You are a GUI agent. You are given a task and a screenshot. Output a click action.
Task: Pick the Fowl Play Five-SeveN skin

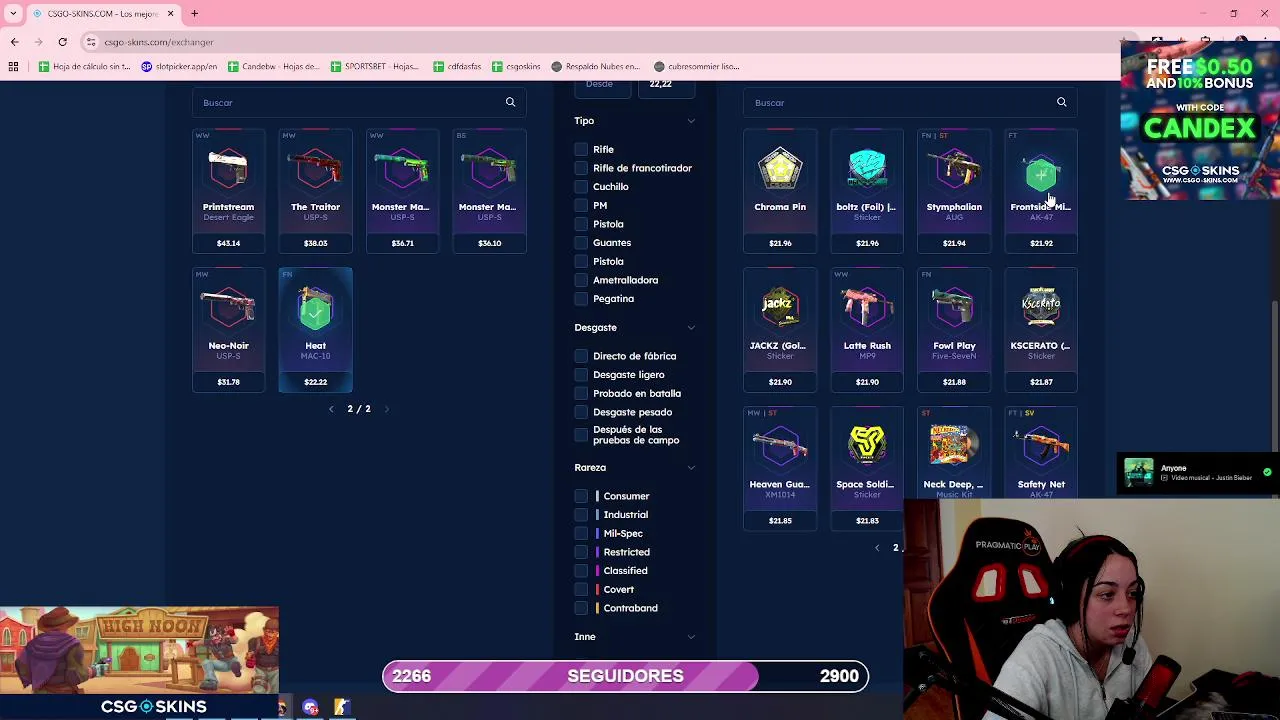coord(954,330)
